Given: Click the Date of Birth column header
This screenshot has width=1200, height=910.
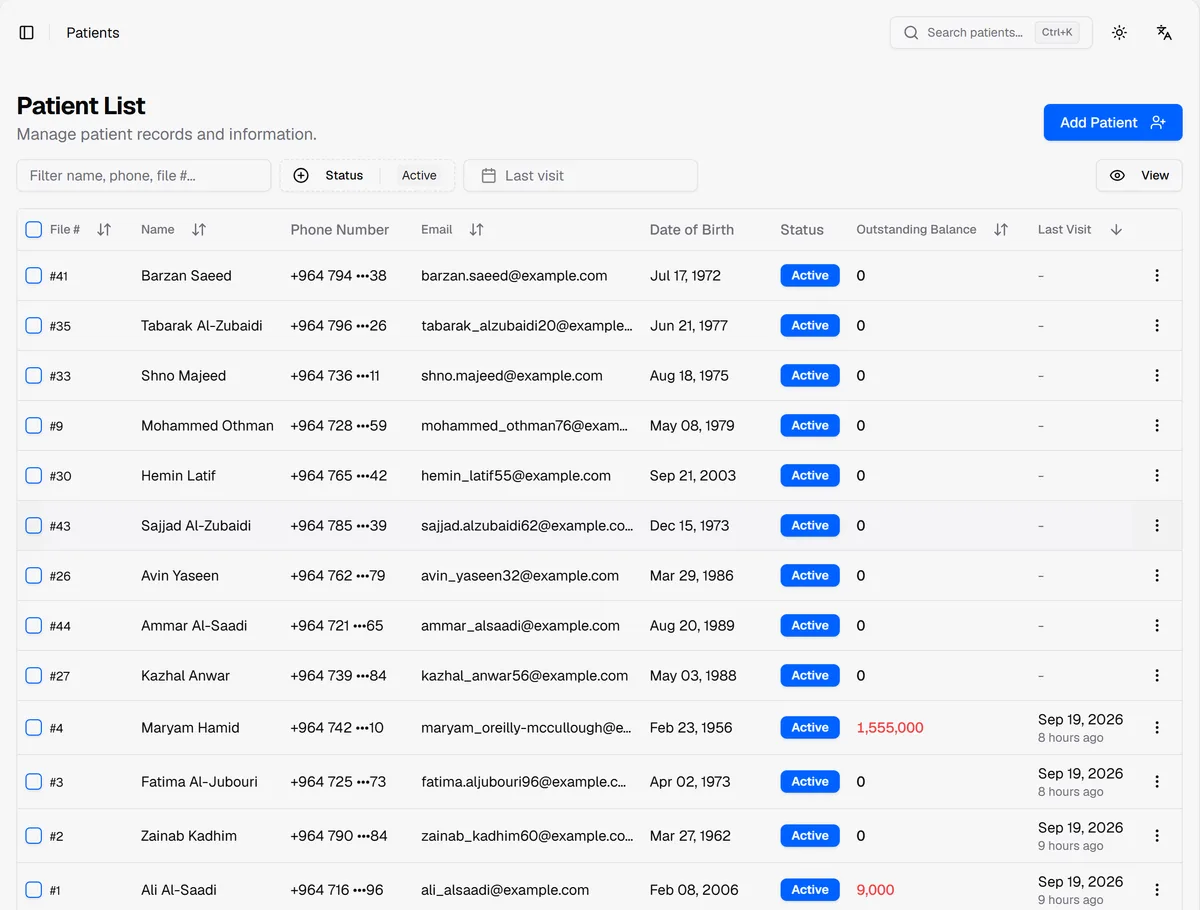Looking at the screenshot, I should pos(692,230).
